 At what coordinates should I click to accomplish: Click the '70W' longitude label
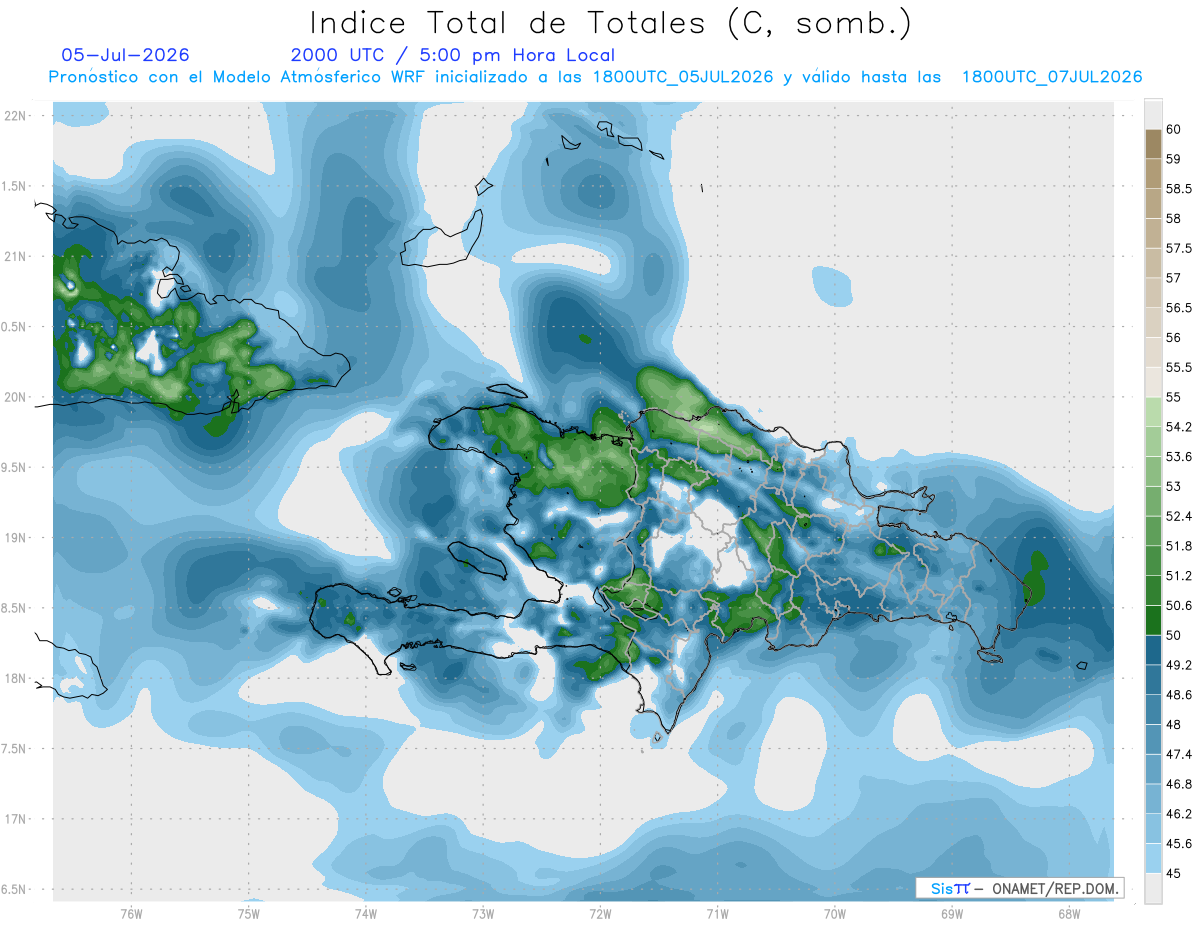click(835, 913)
